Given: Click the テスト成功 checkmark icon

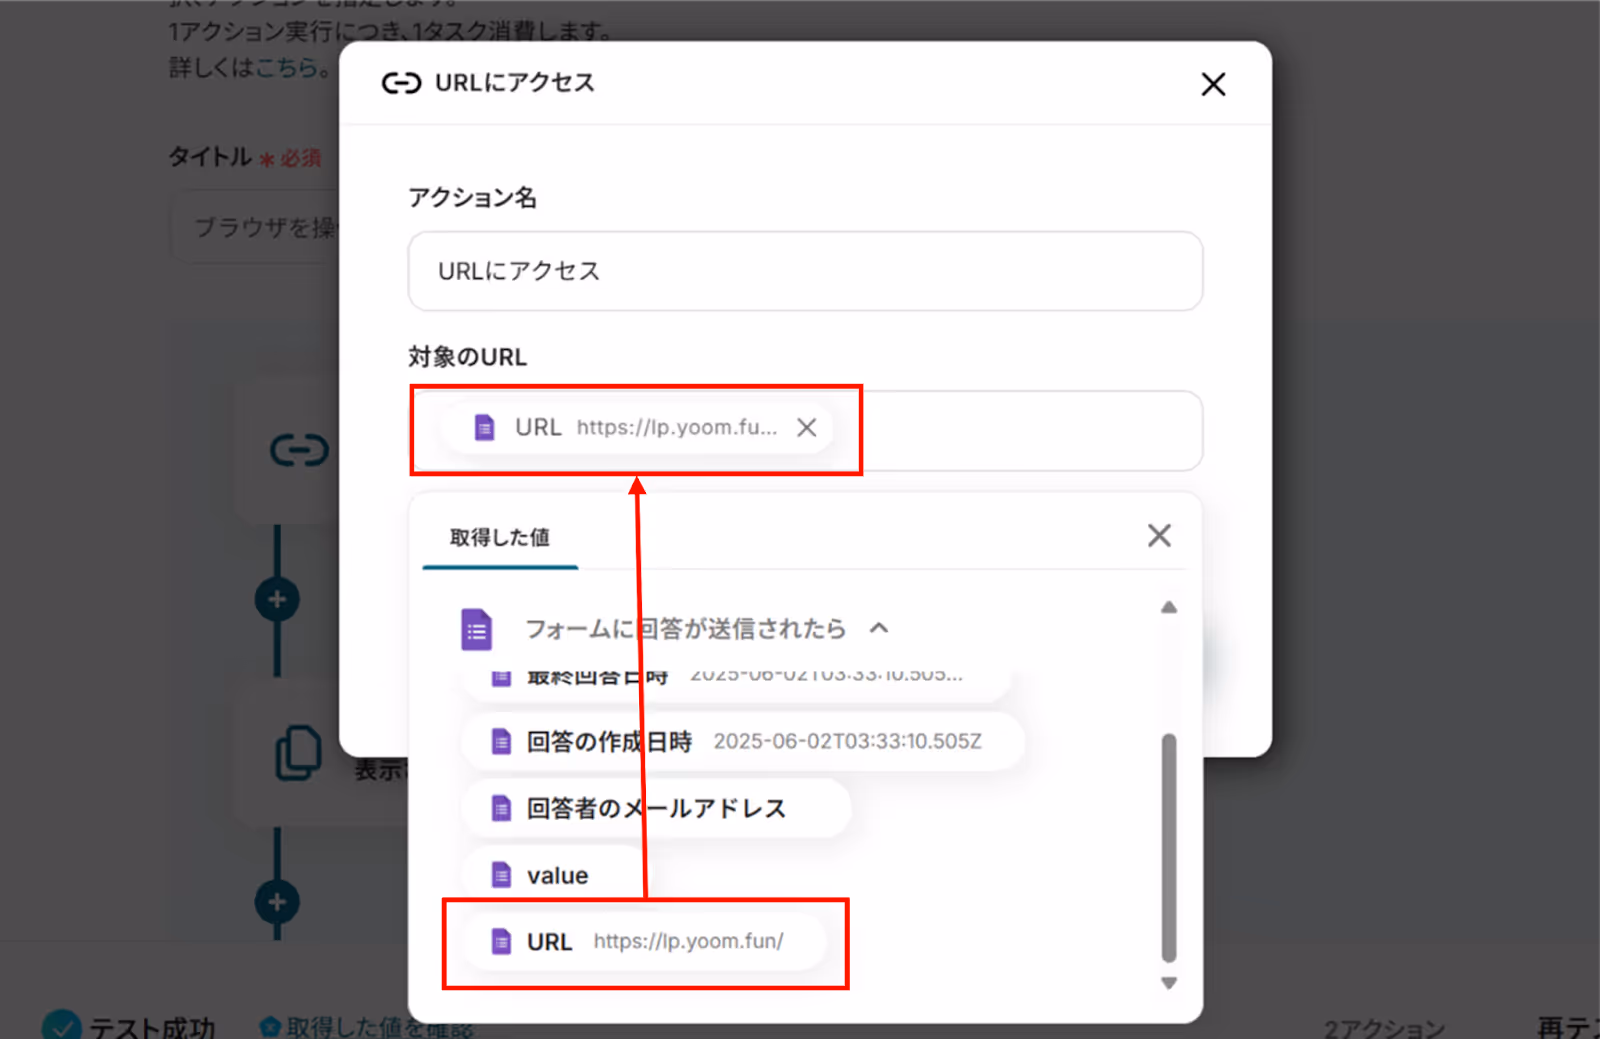Looking at the screenshot, I should coord(62,1025).
